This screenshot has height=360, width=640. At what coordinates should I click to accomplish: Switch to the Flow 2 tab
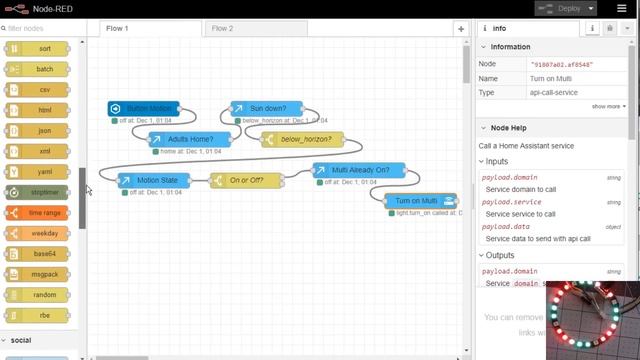point(256,29)
